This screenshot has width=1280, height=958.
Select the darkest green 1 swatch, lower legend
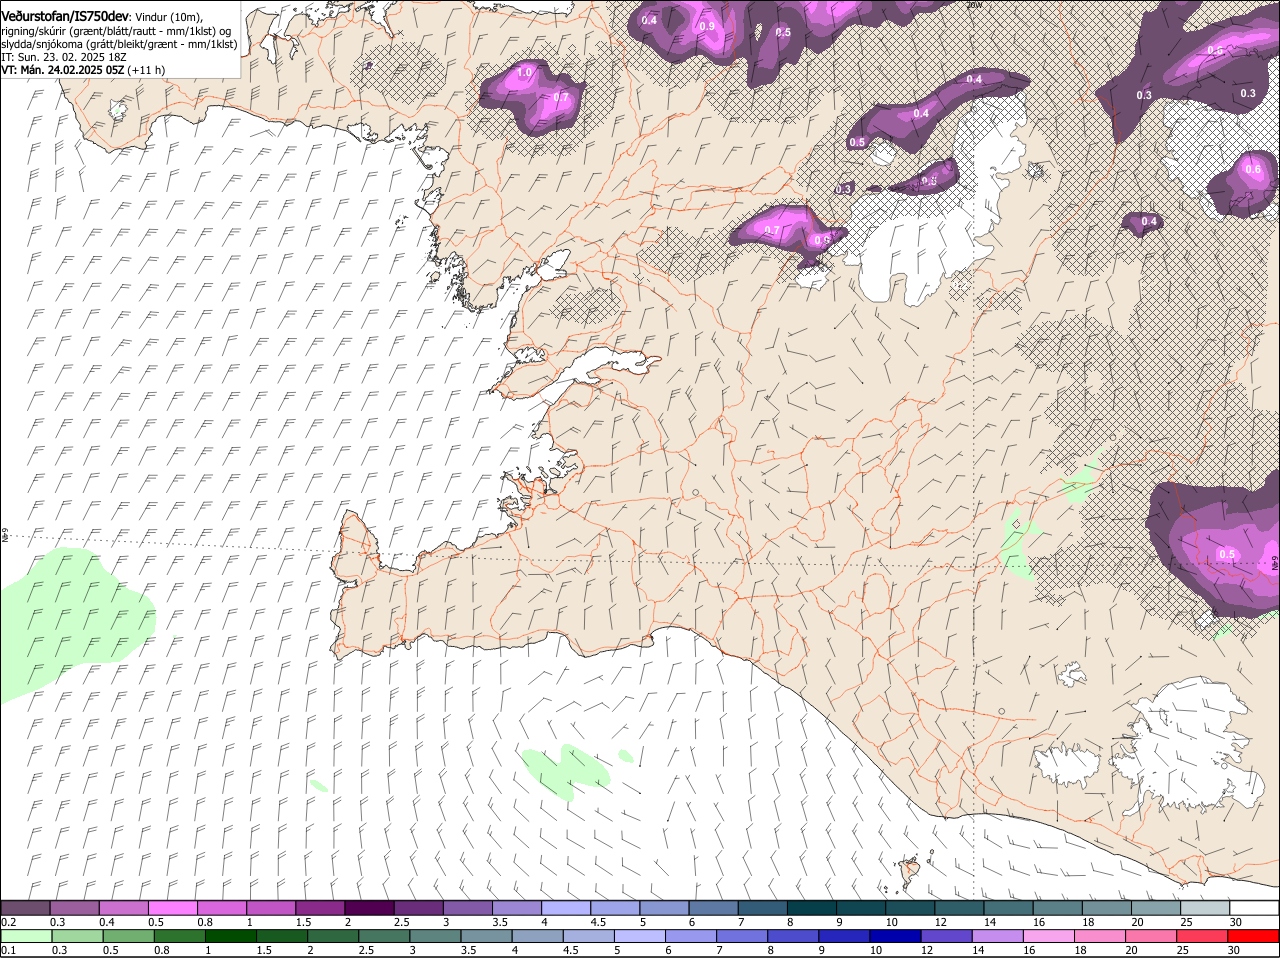coord(231,936)
